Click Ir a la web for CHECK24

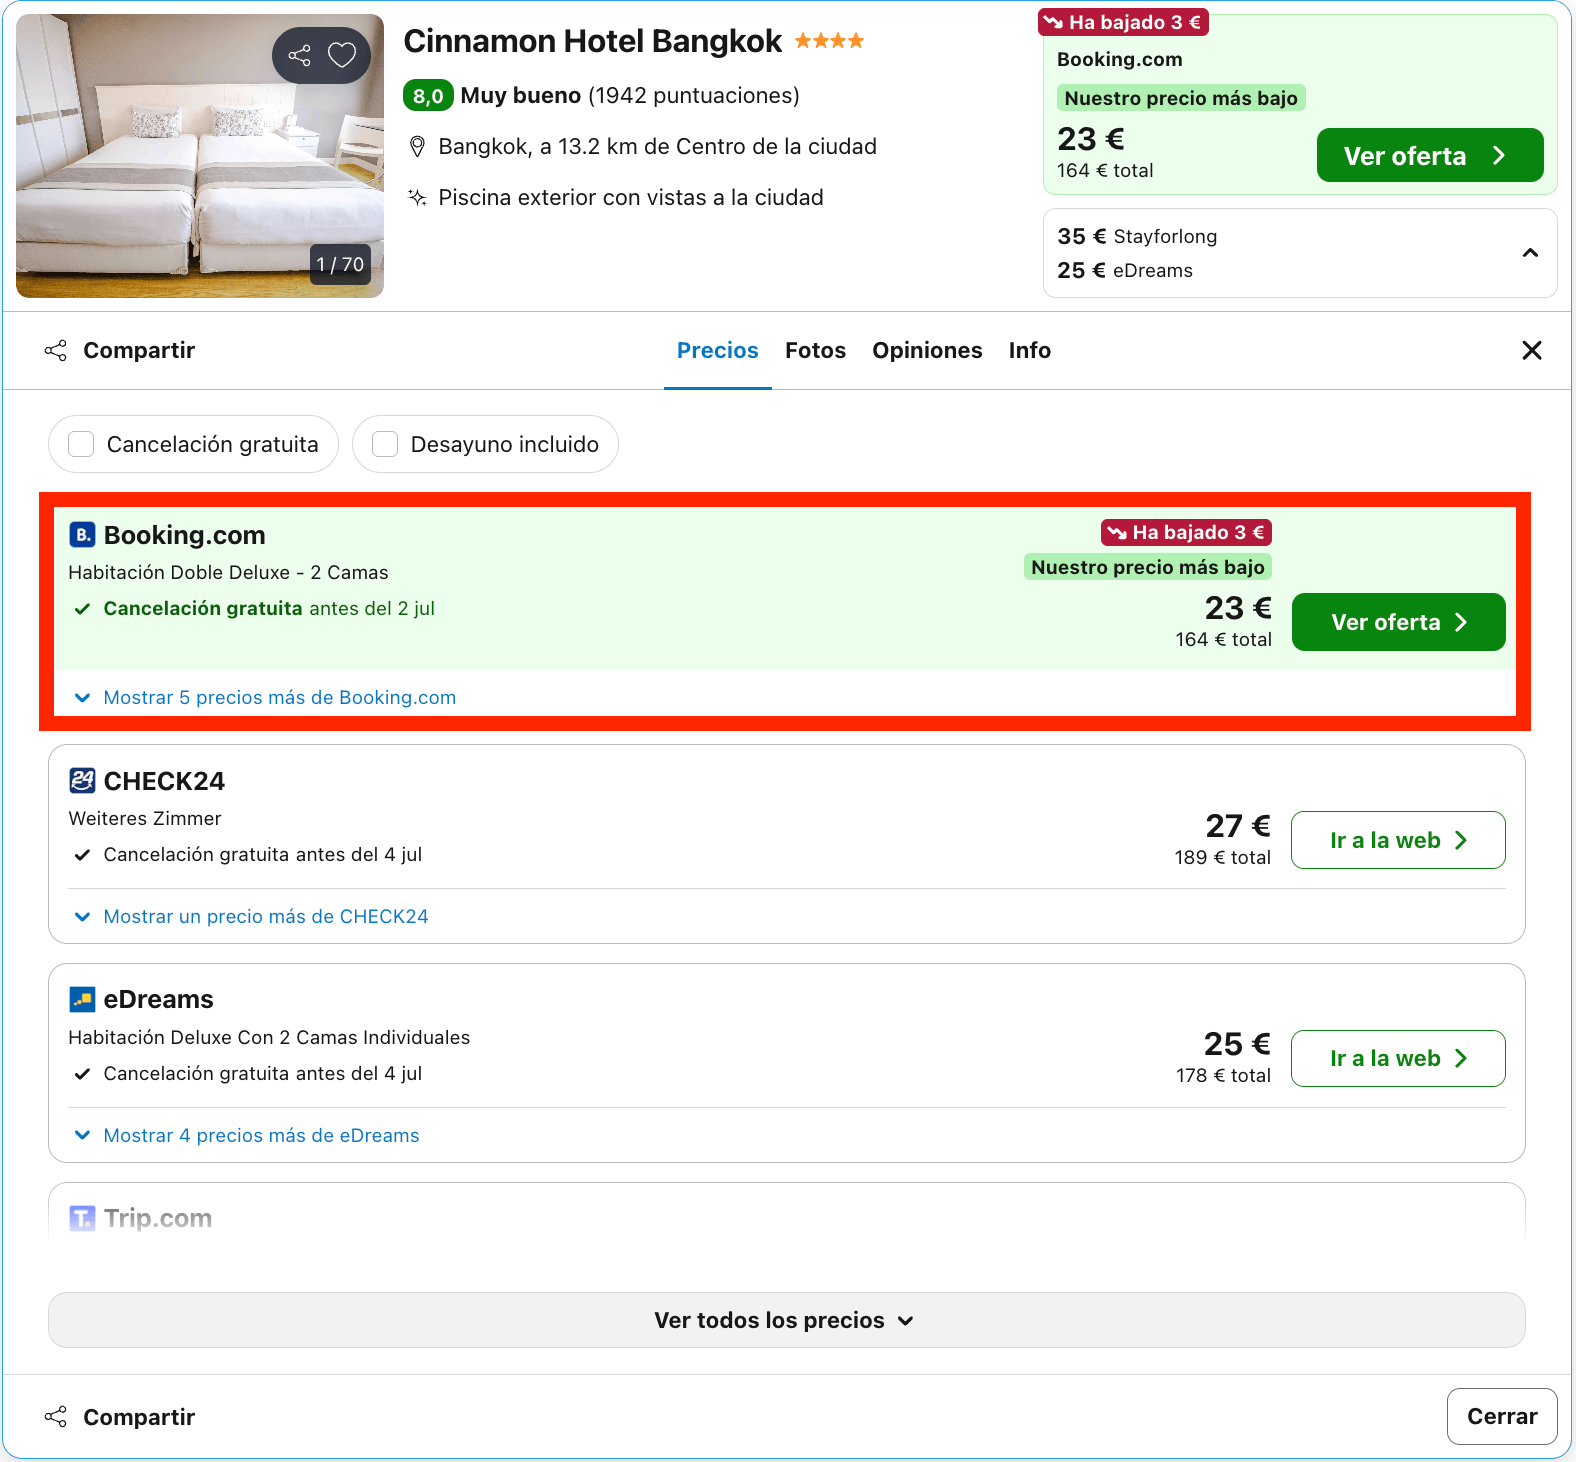coord(1398,840)
